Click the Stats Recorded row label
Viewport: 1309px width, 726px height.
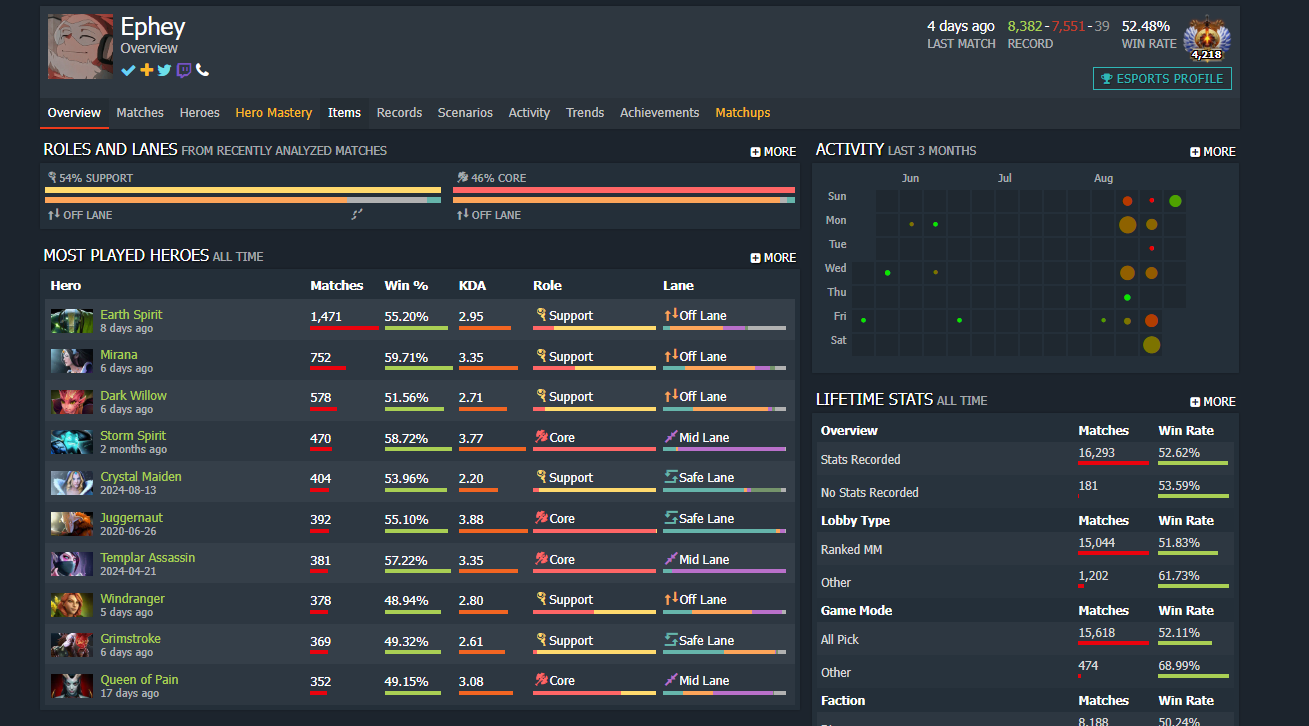click(860, 460)
